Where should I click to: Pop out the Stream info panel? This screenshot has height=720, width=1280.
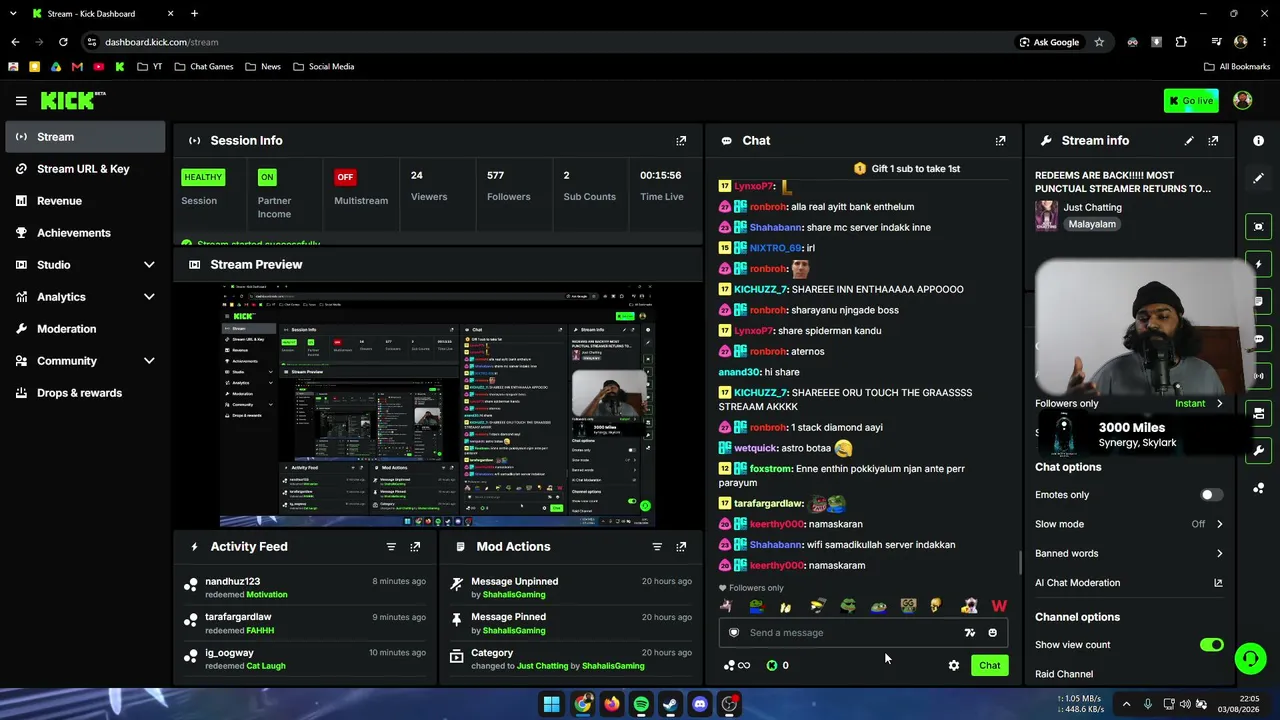tap(1213, 141)
